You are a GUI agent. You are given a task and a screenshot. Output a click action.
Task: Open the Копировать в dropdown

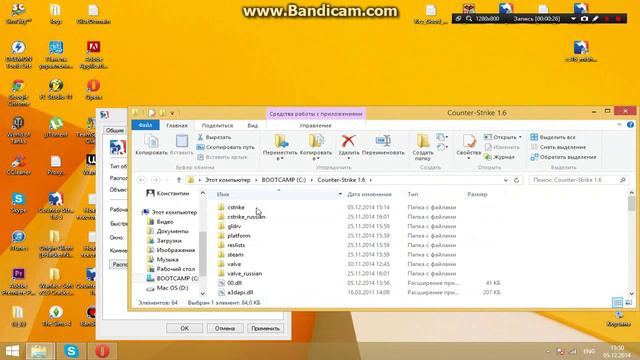point(316,158)
